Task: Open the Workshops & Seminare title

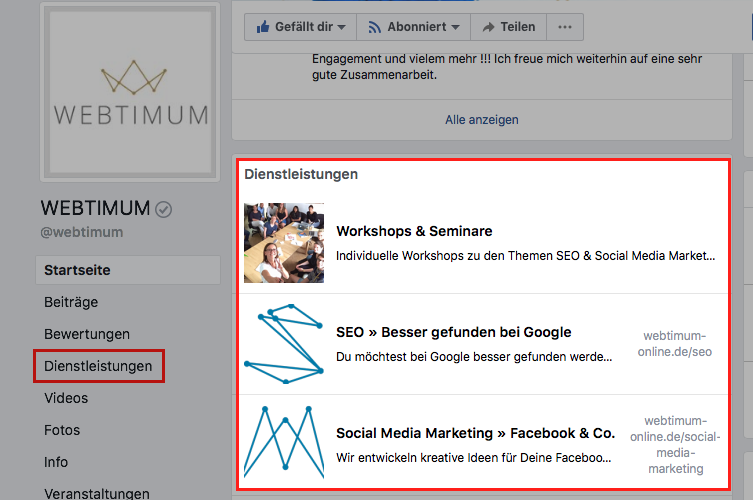Action: tap(414, 231)
